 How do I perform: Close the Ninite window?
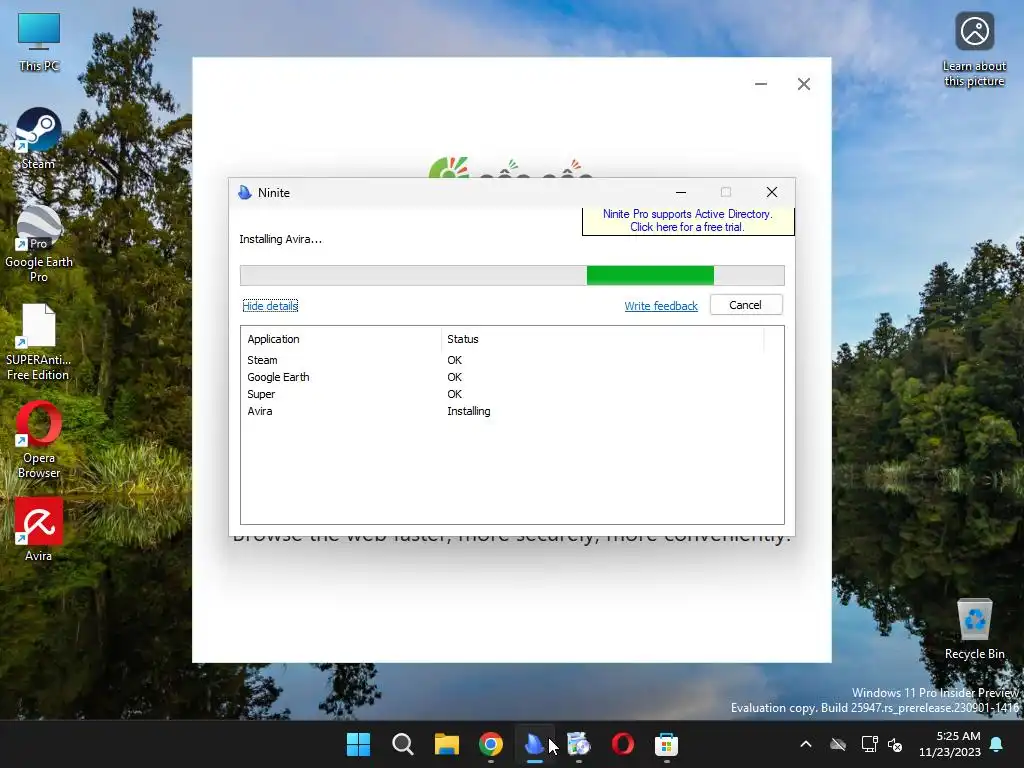pos(772,192)
